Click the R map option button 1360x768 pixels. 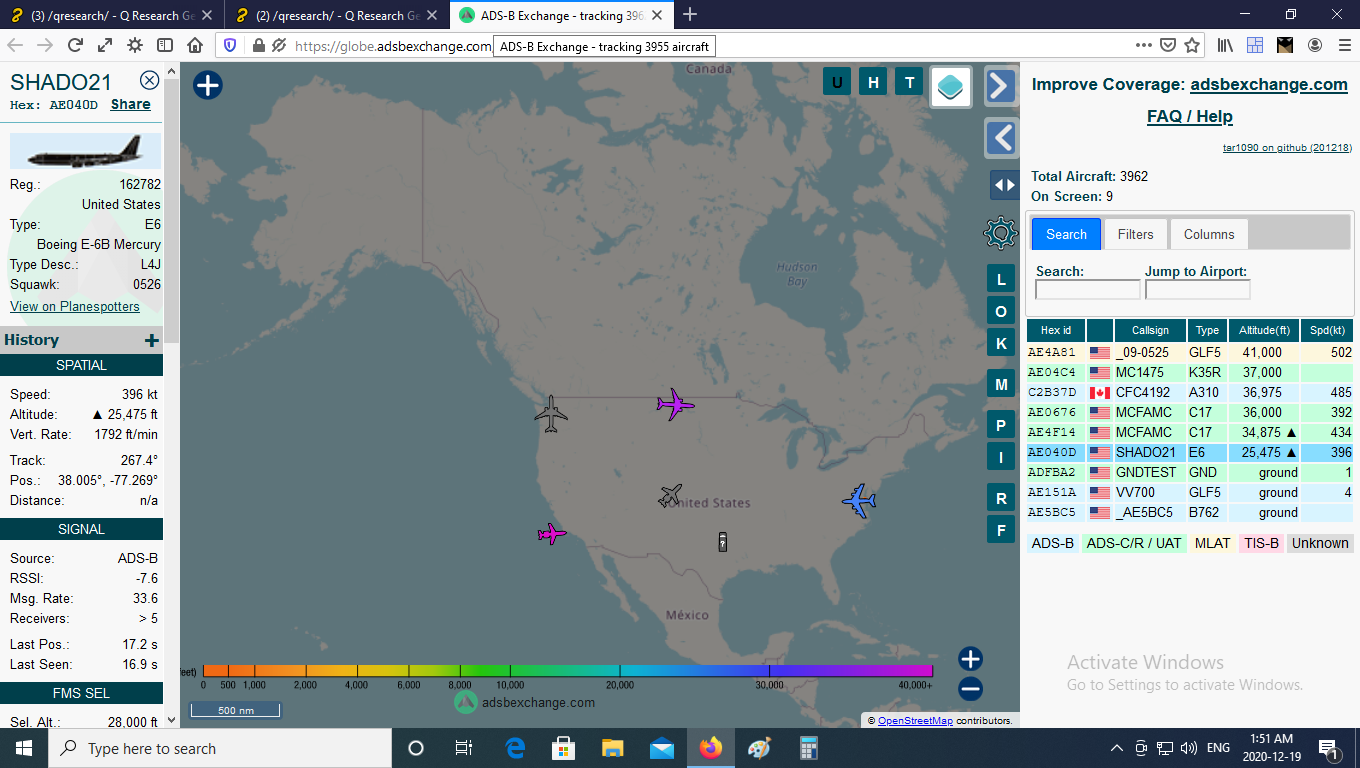pyautogui.click(x=1001, y=498)
